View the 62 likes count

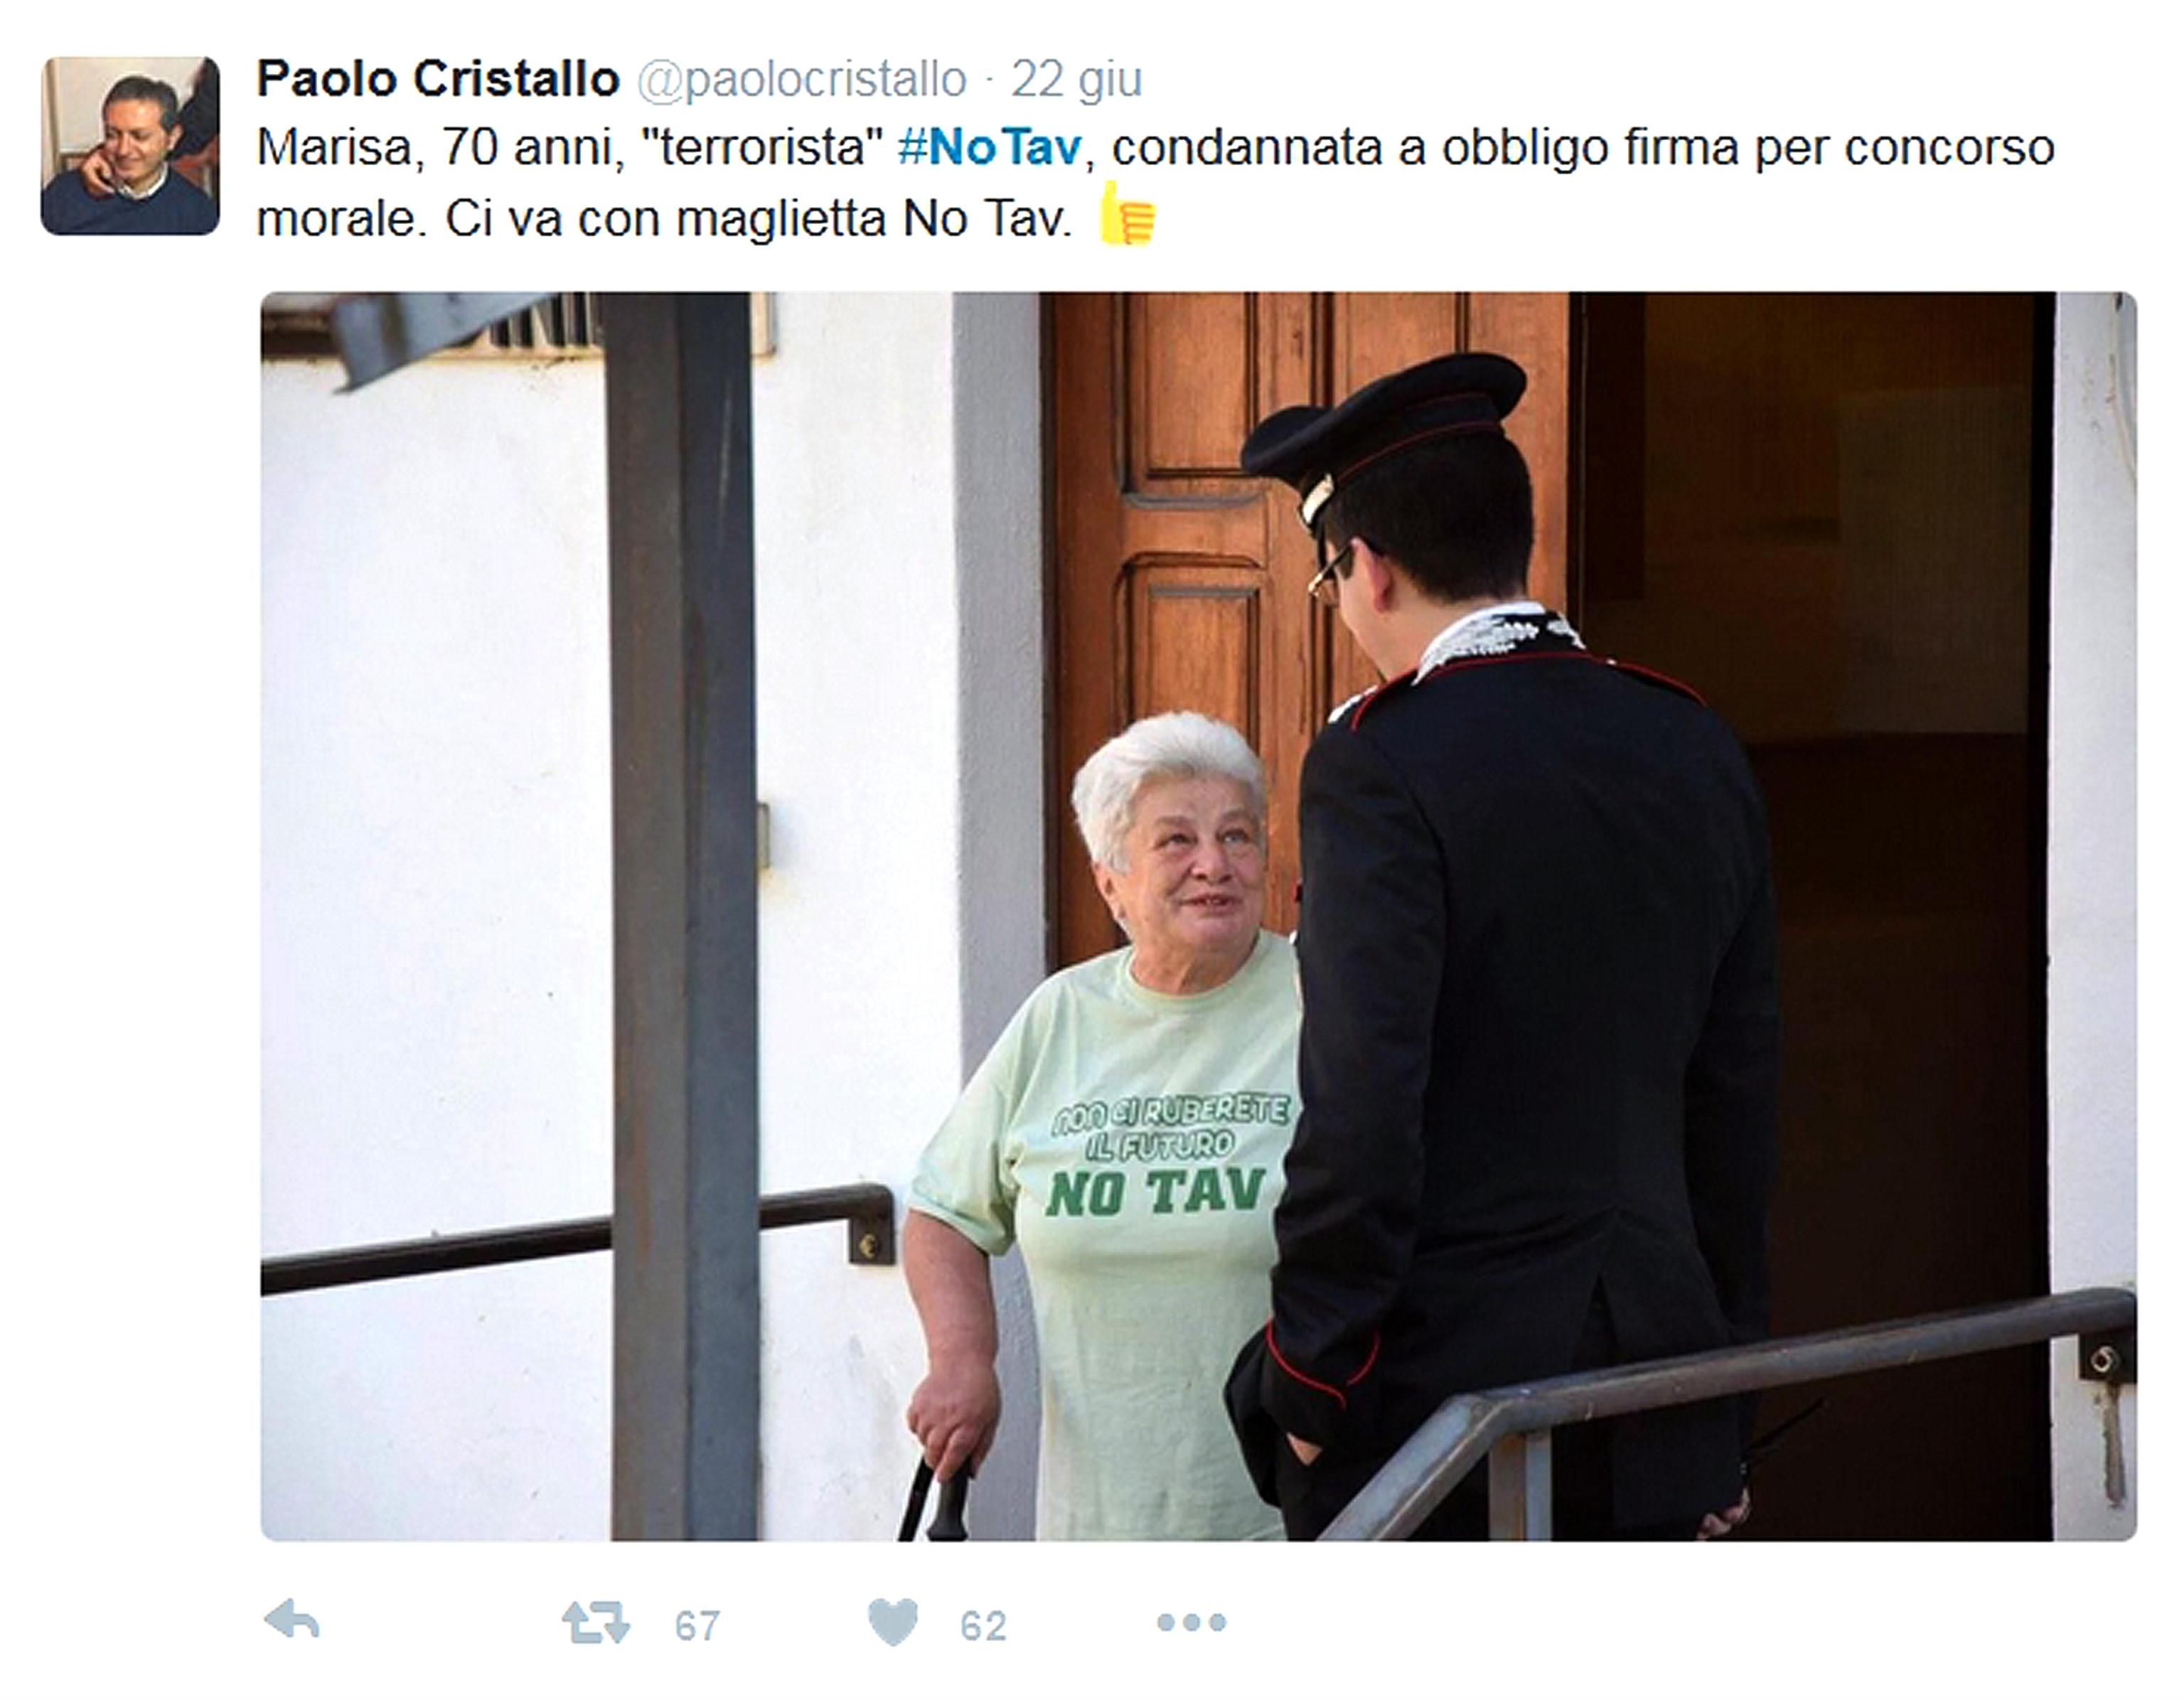point(983,1626)
